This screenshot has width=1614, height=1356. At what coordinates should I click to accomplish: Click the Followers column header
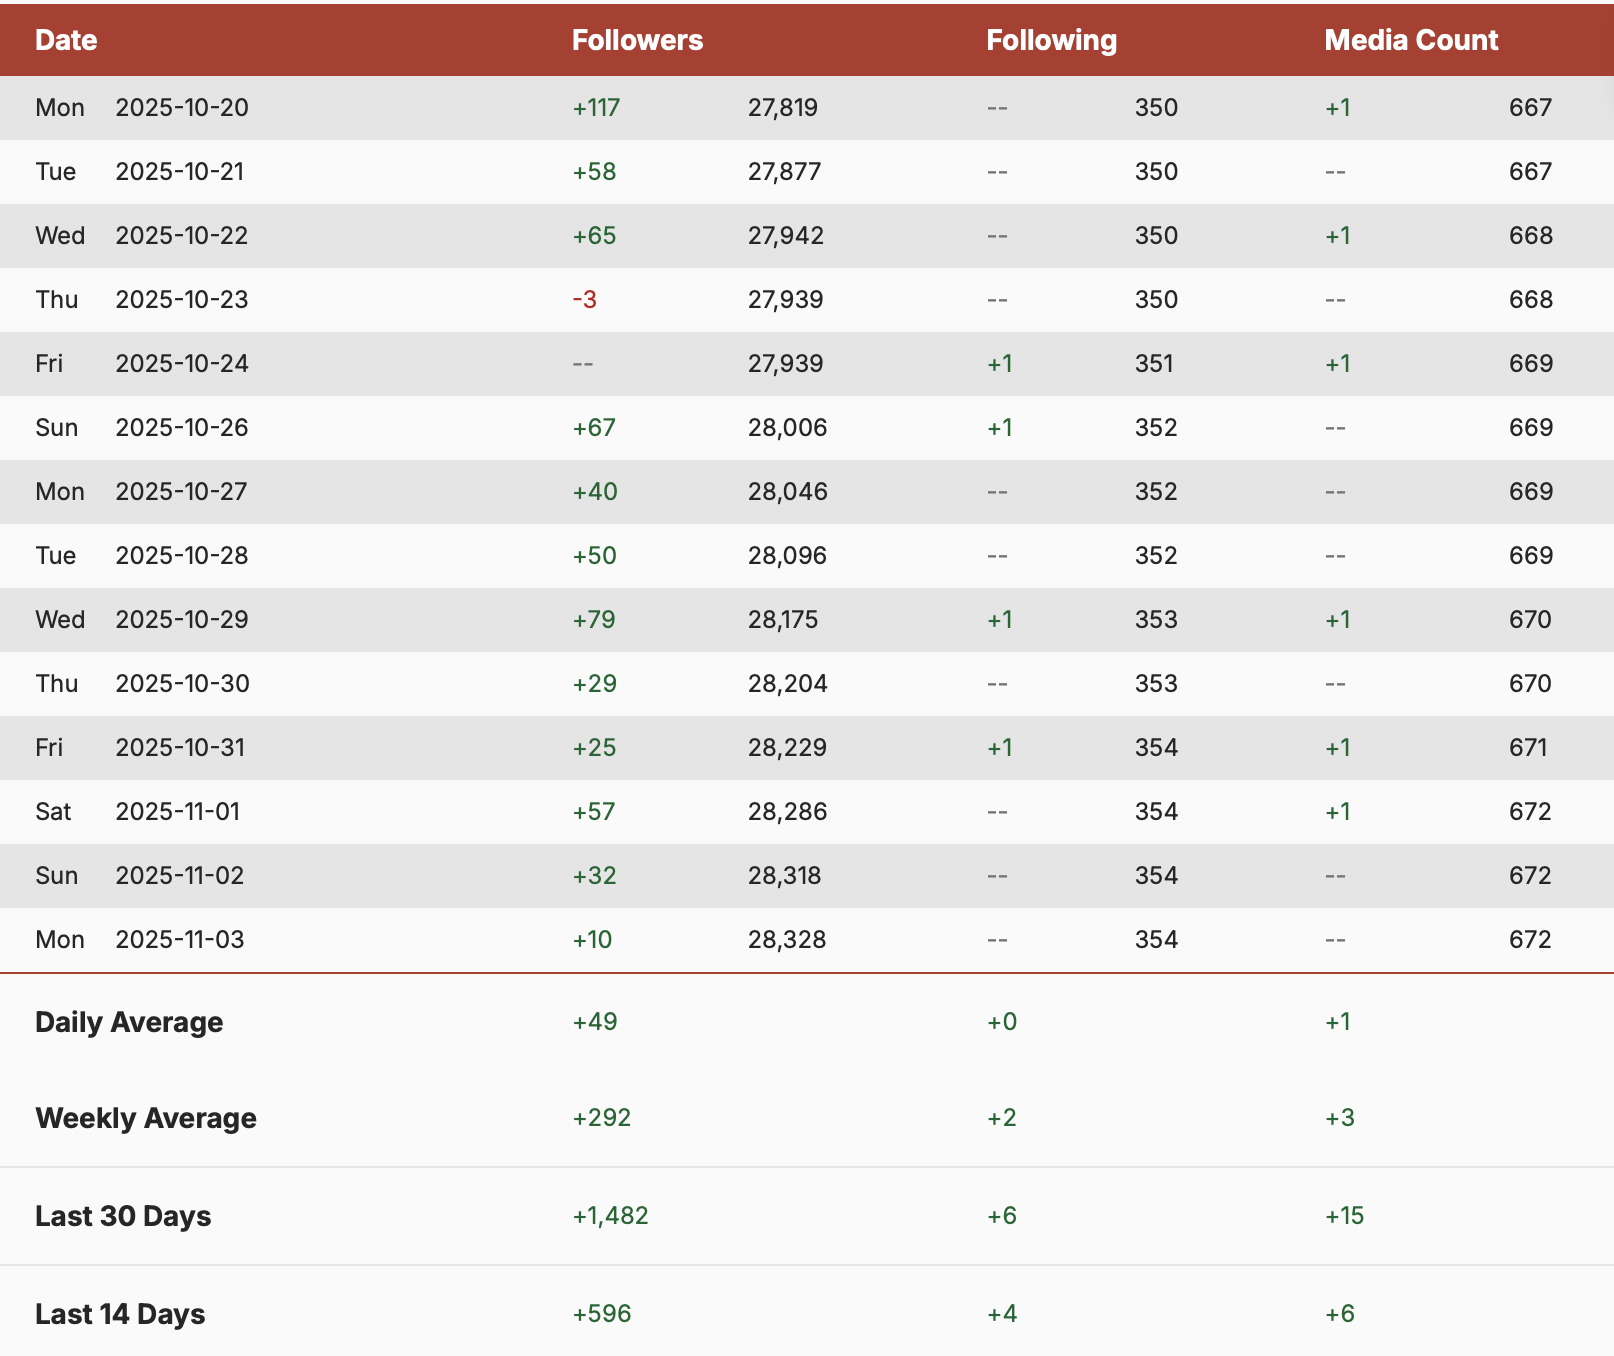pos(637,40)
